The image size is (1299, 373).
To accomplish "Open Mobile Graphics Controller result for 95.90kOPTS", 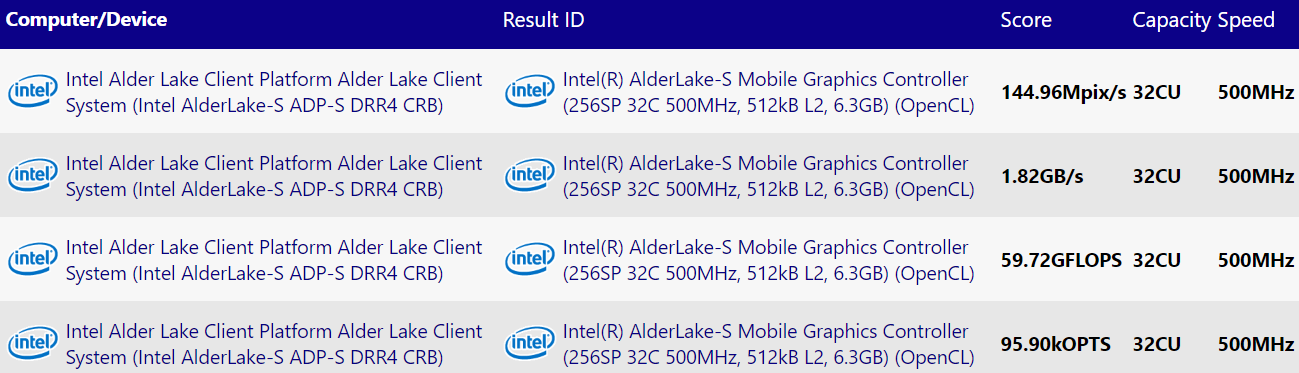I will coord(768,344).
